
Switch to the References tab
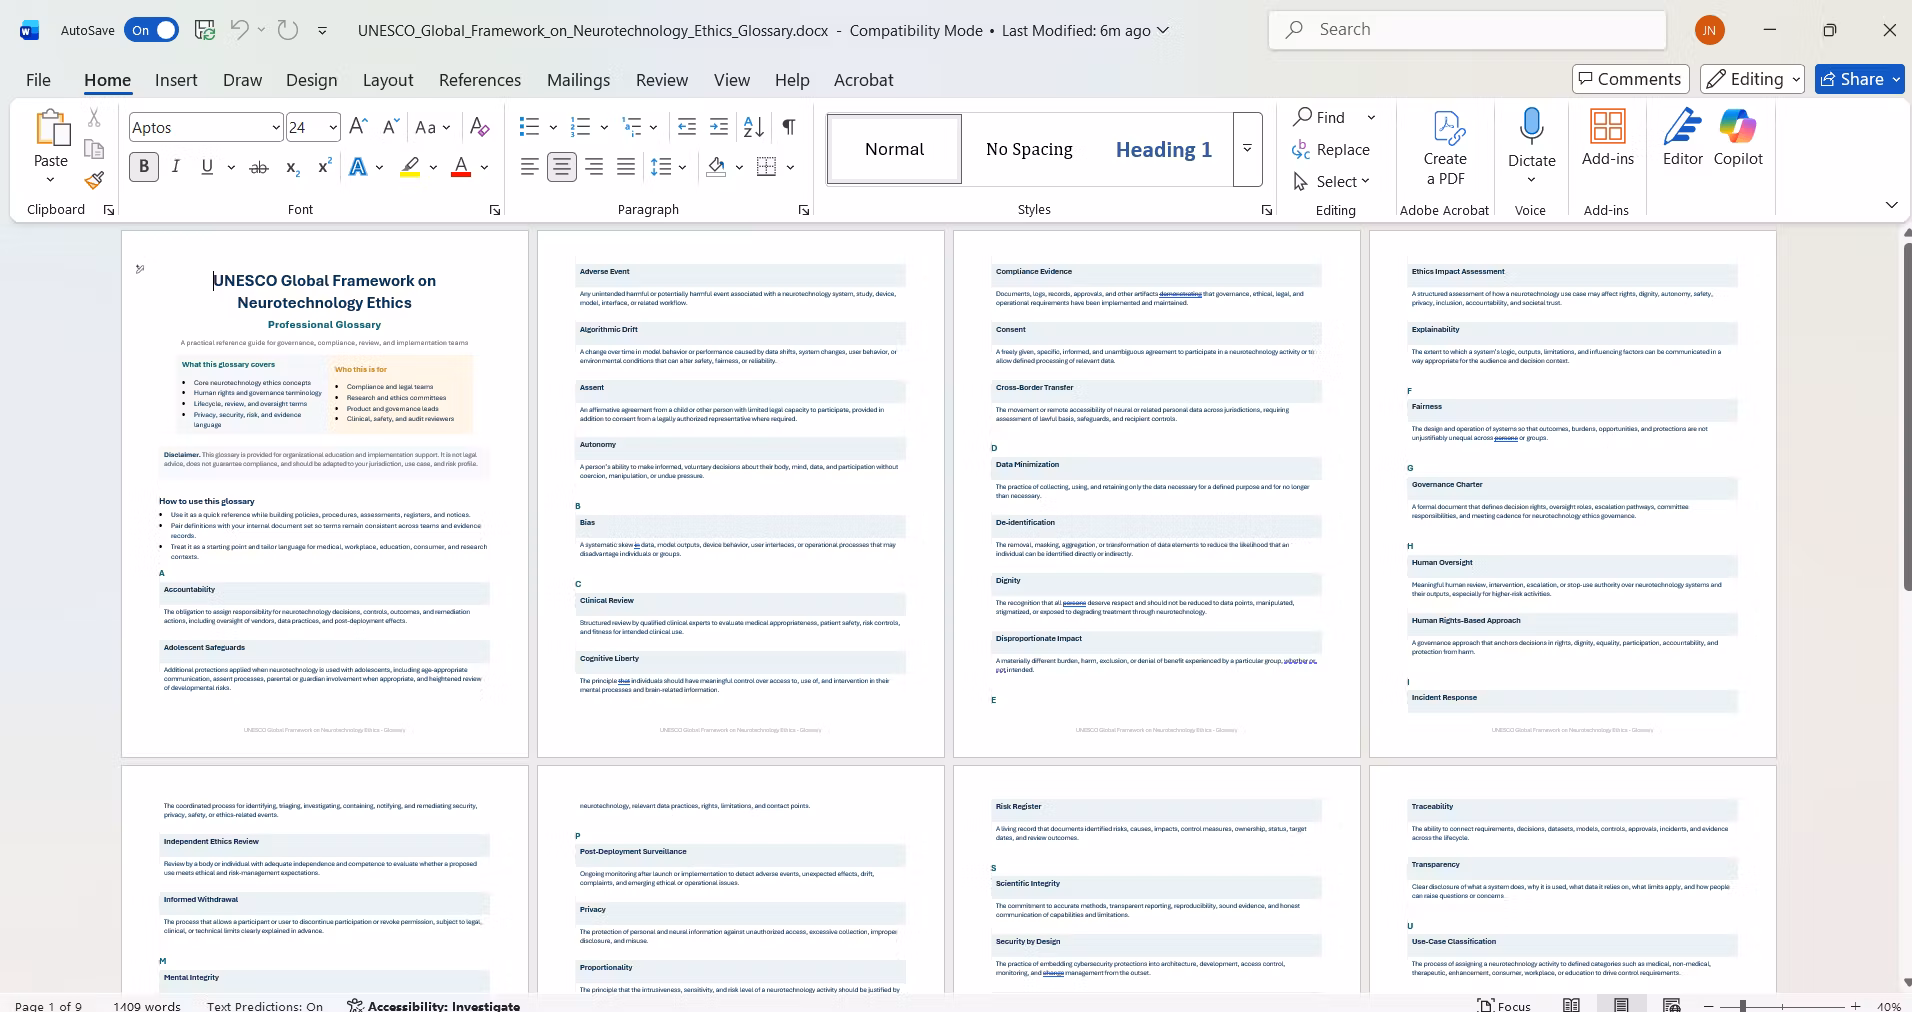[x=480, y=80]
